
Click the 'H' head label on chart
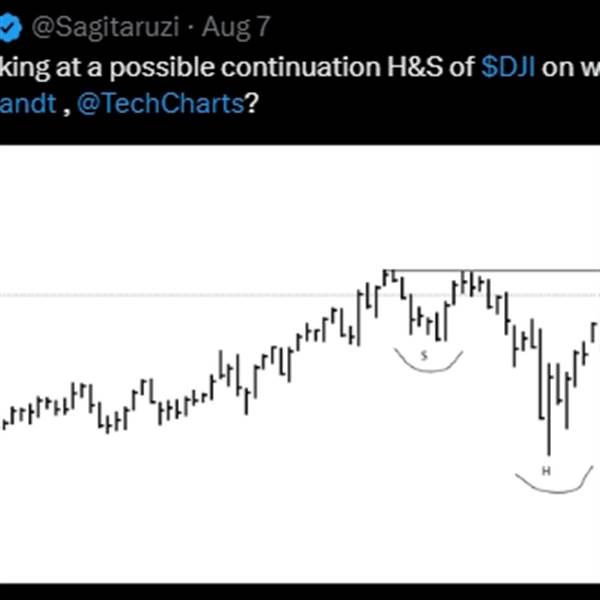click(547, 468)
